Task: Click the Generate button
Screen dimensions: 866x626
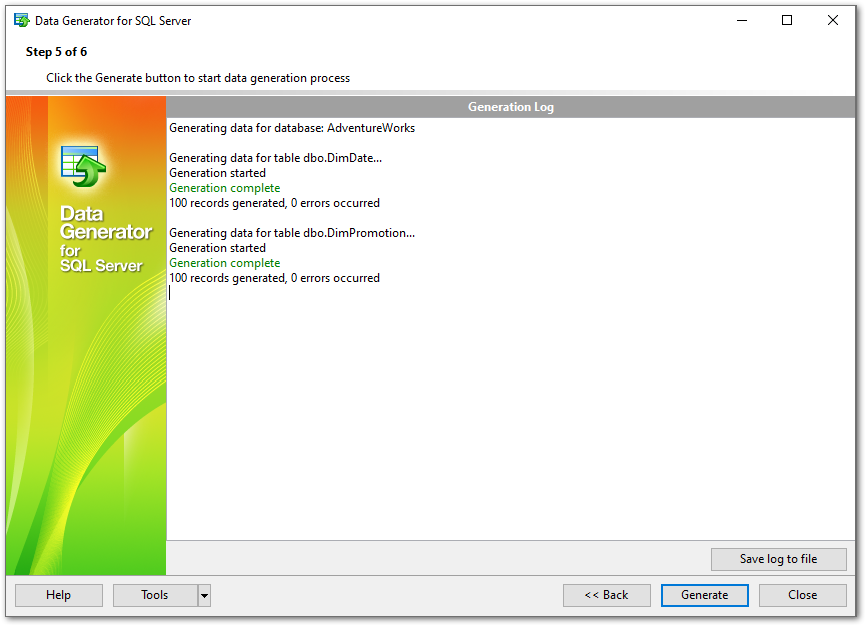Action: (x=704, y=595)
